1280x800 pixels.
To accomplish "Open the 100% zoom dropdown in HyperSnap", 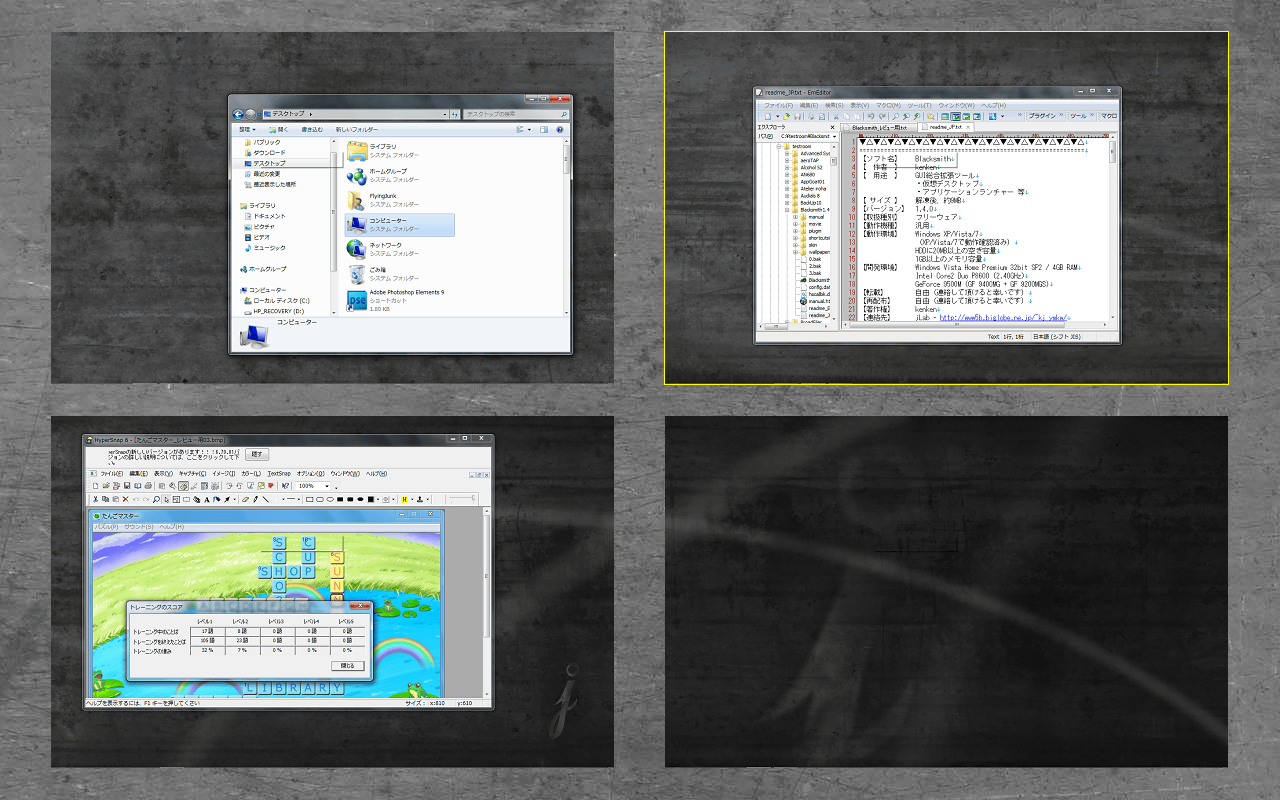I will tap(327, 486).
